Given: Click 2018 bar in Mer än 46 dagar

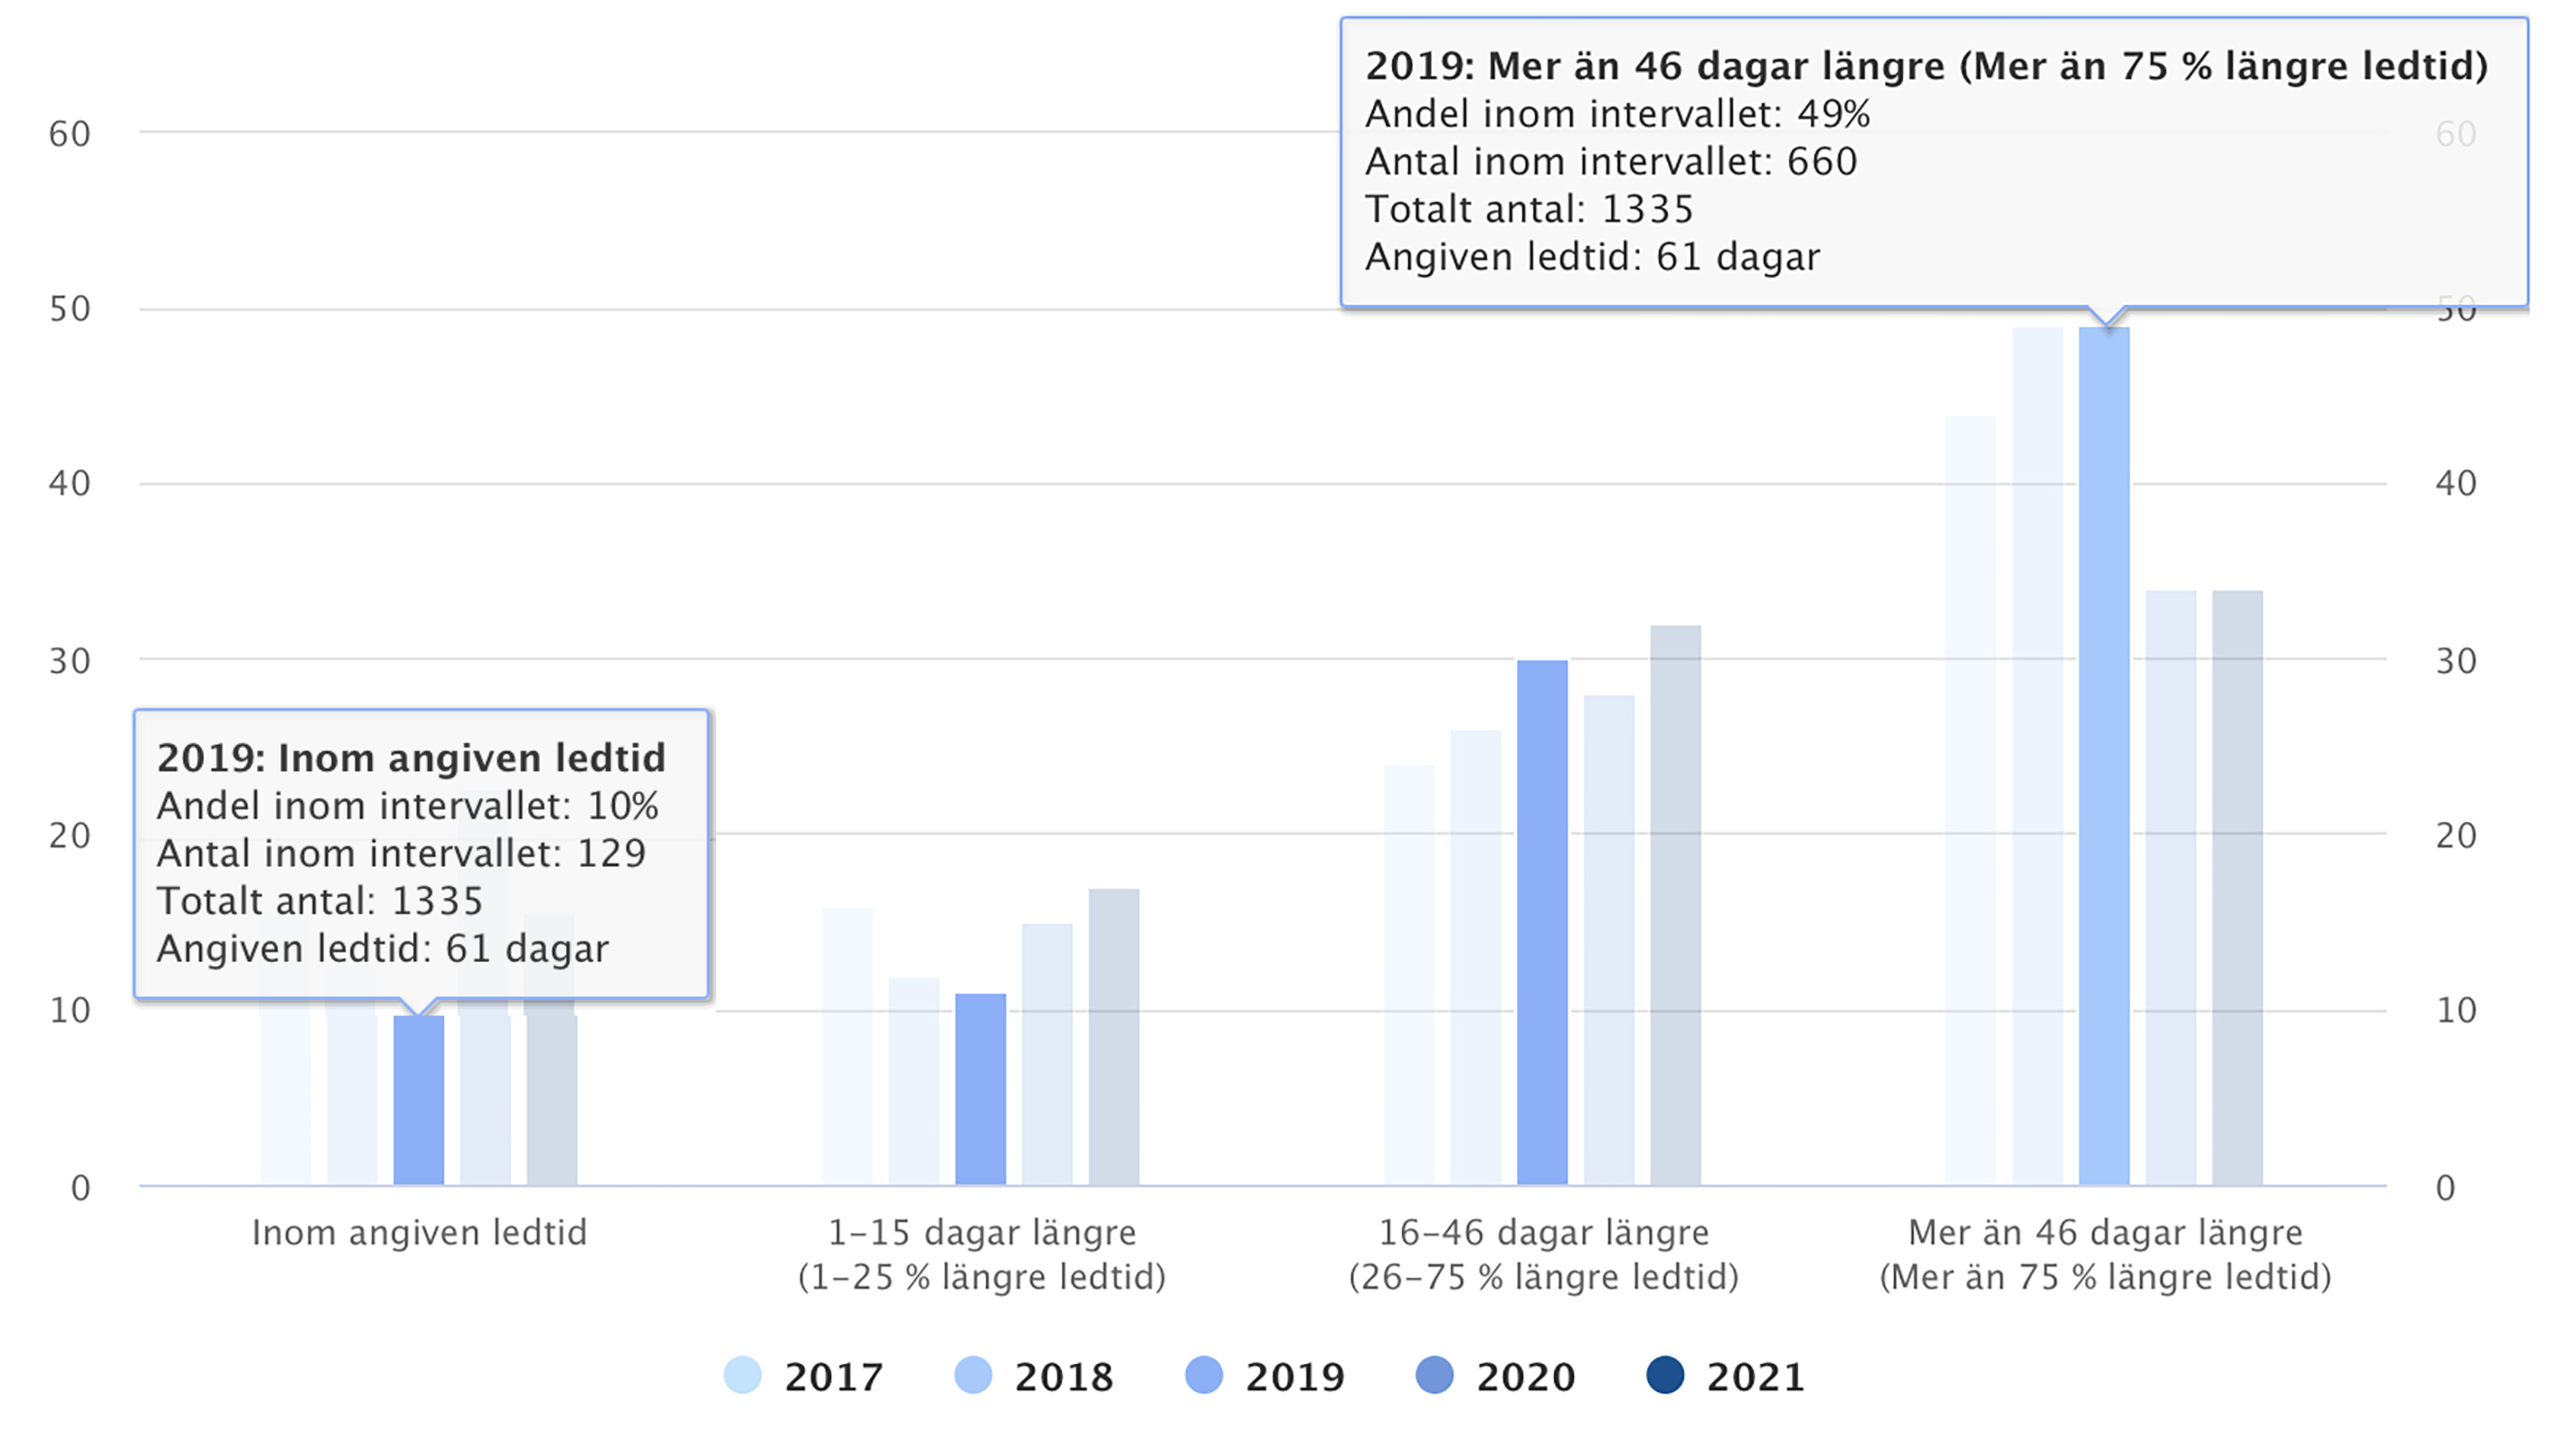Looking at the screenshot, I should [x=2037, y=756].
